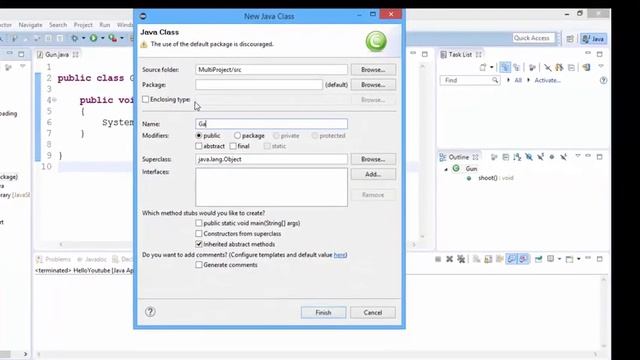Viewport: 640px width, 360px height.
Task: Select the public modifier radio button
Action: pos(199,136)
